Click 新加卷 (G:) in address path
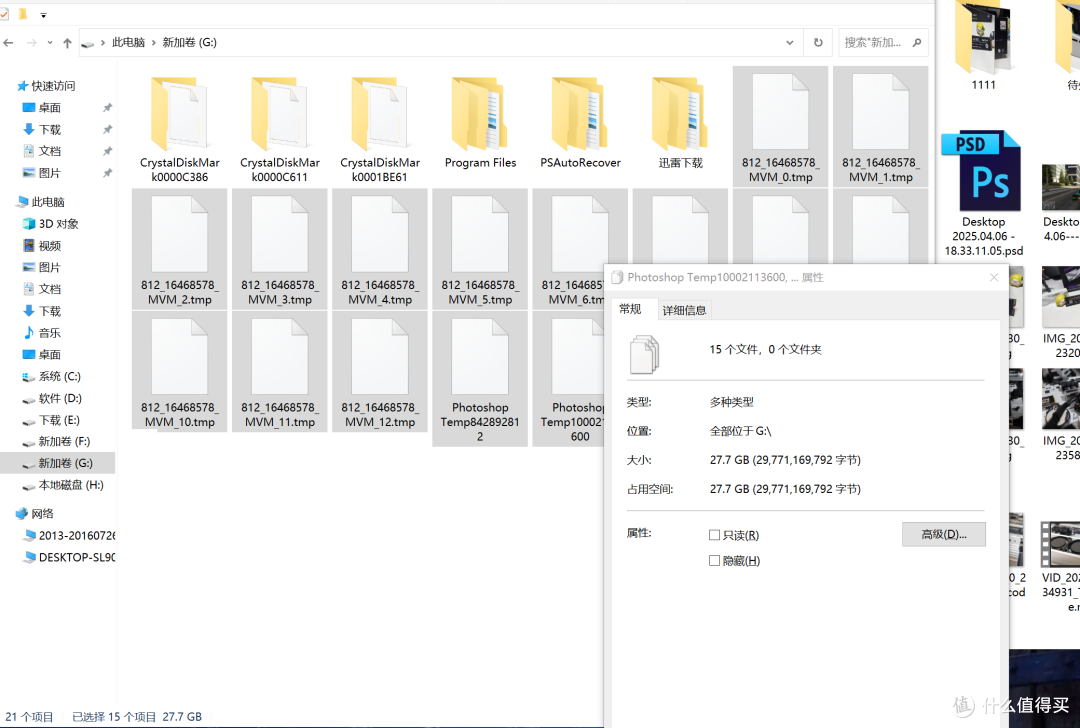This screenshot has height=728, width=1080. pos(189,43)
